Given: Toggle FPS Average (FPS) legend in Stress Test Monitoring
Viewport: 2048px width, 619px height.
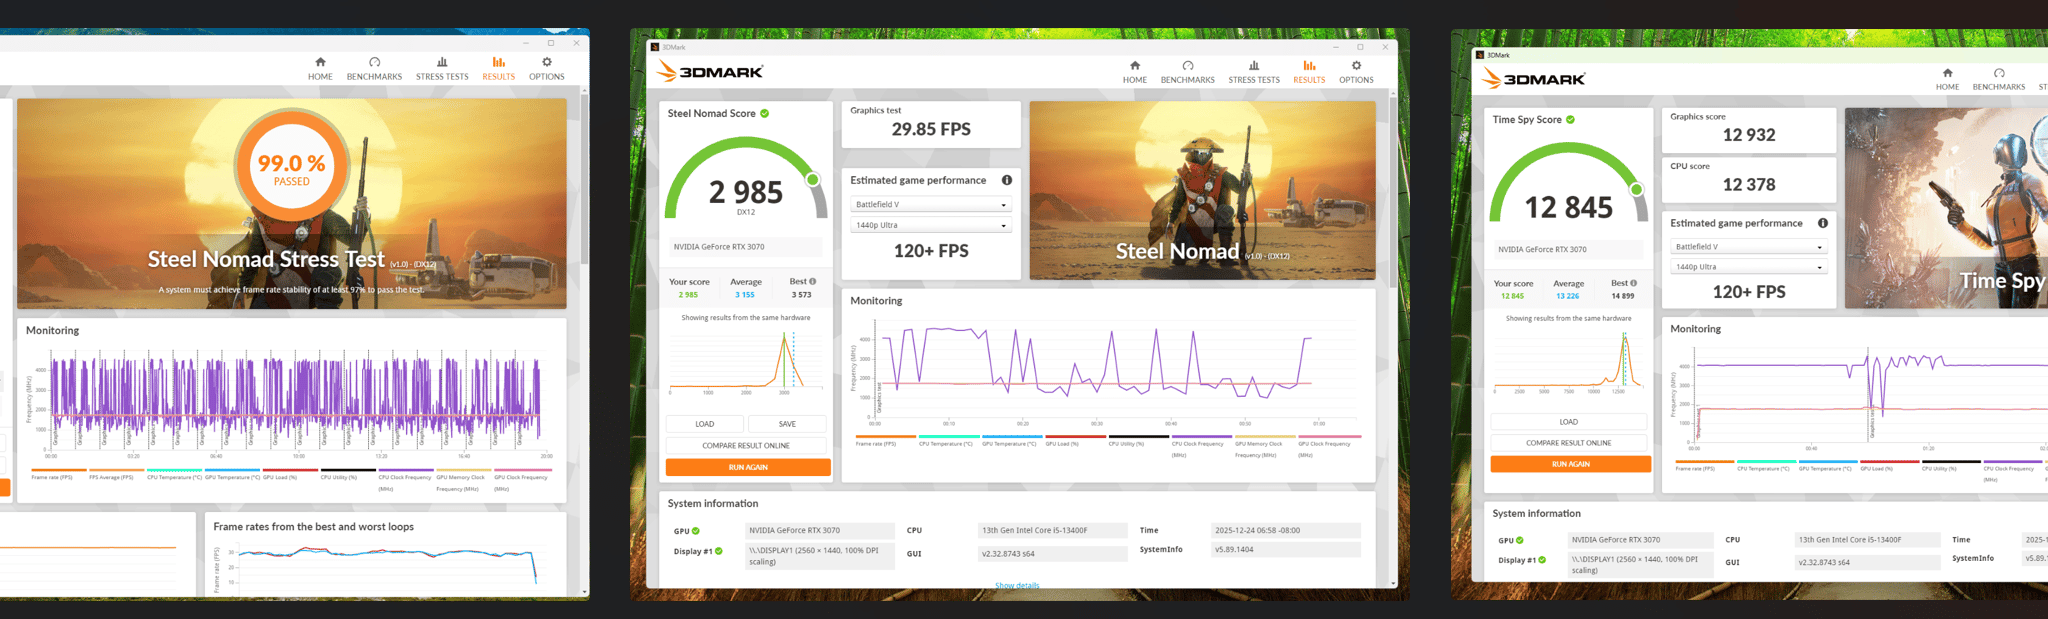Looking at the screenshot, I should pos(116,474).
